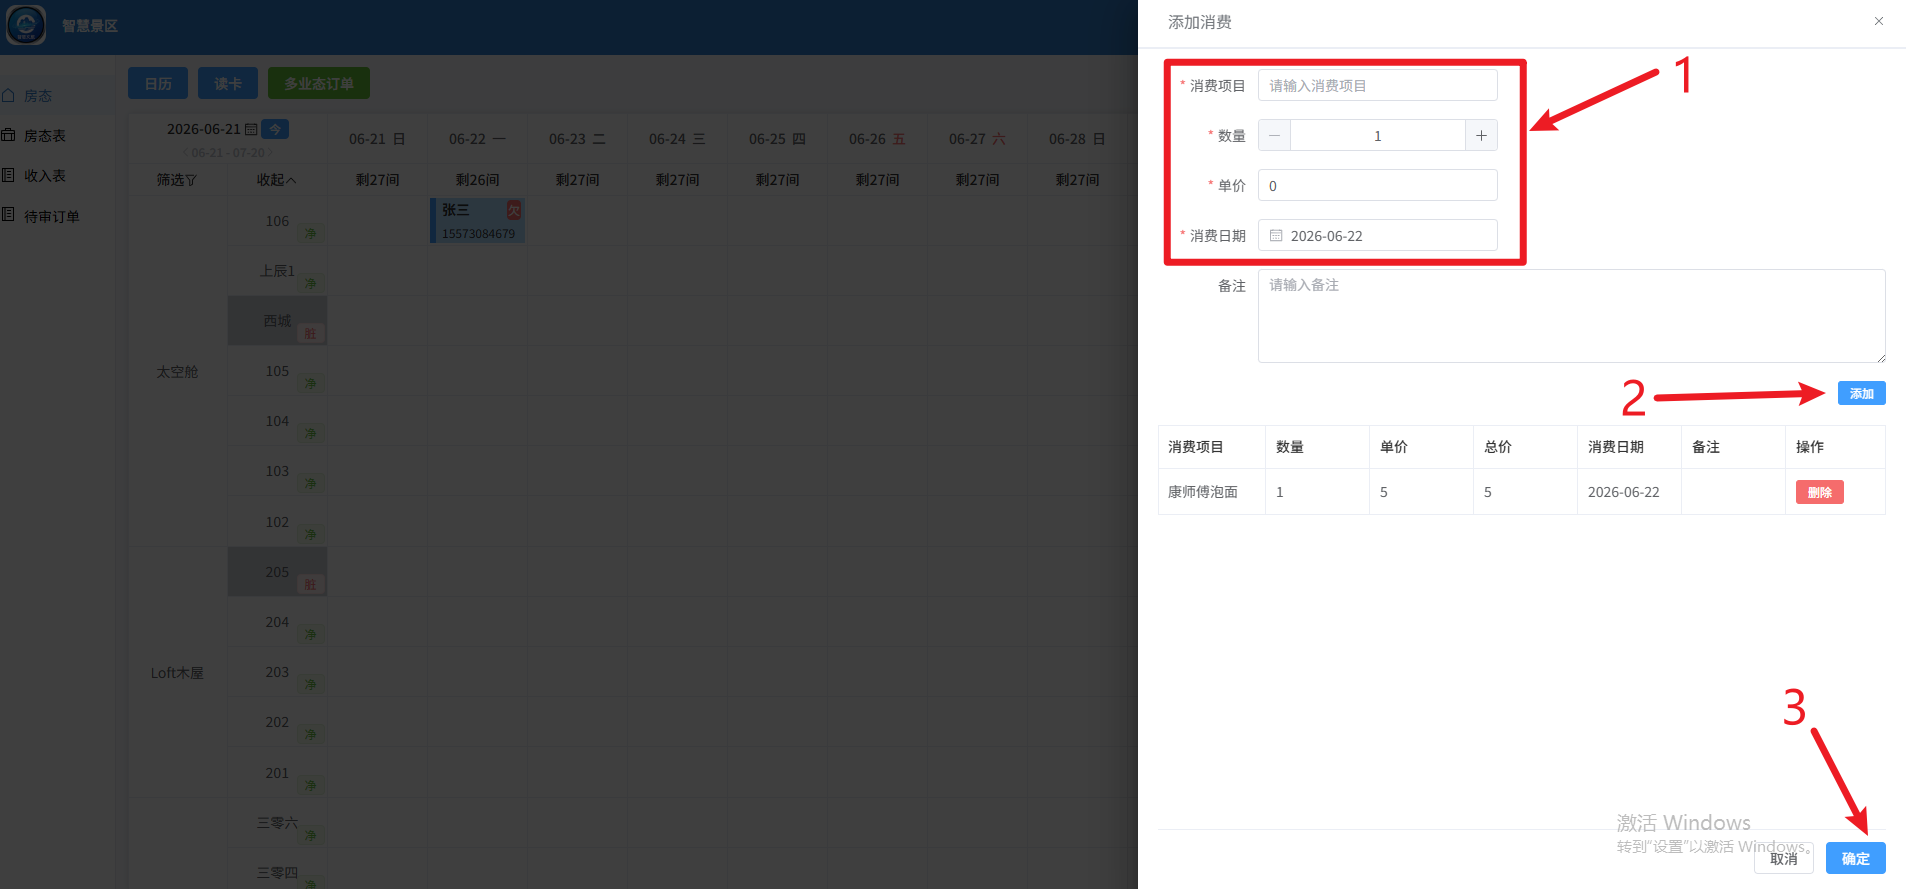Click the 备注 textarea
Viewport: 1906px width, 889px height.
pos(1571,316)
